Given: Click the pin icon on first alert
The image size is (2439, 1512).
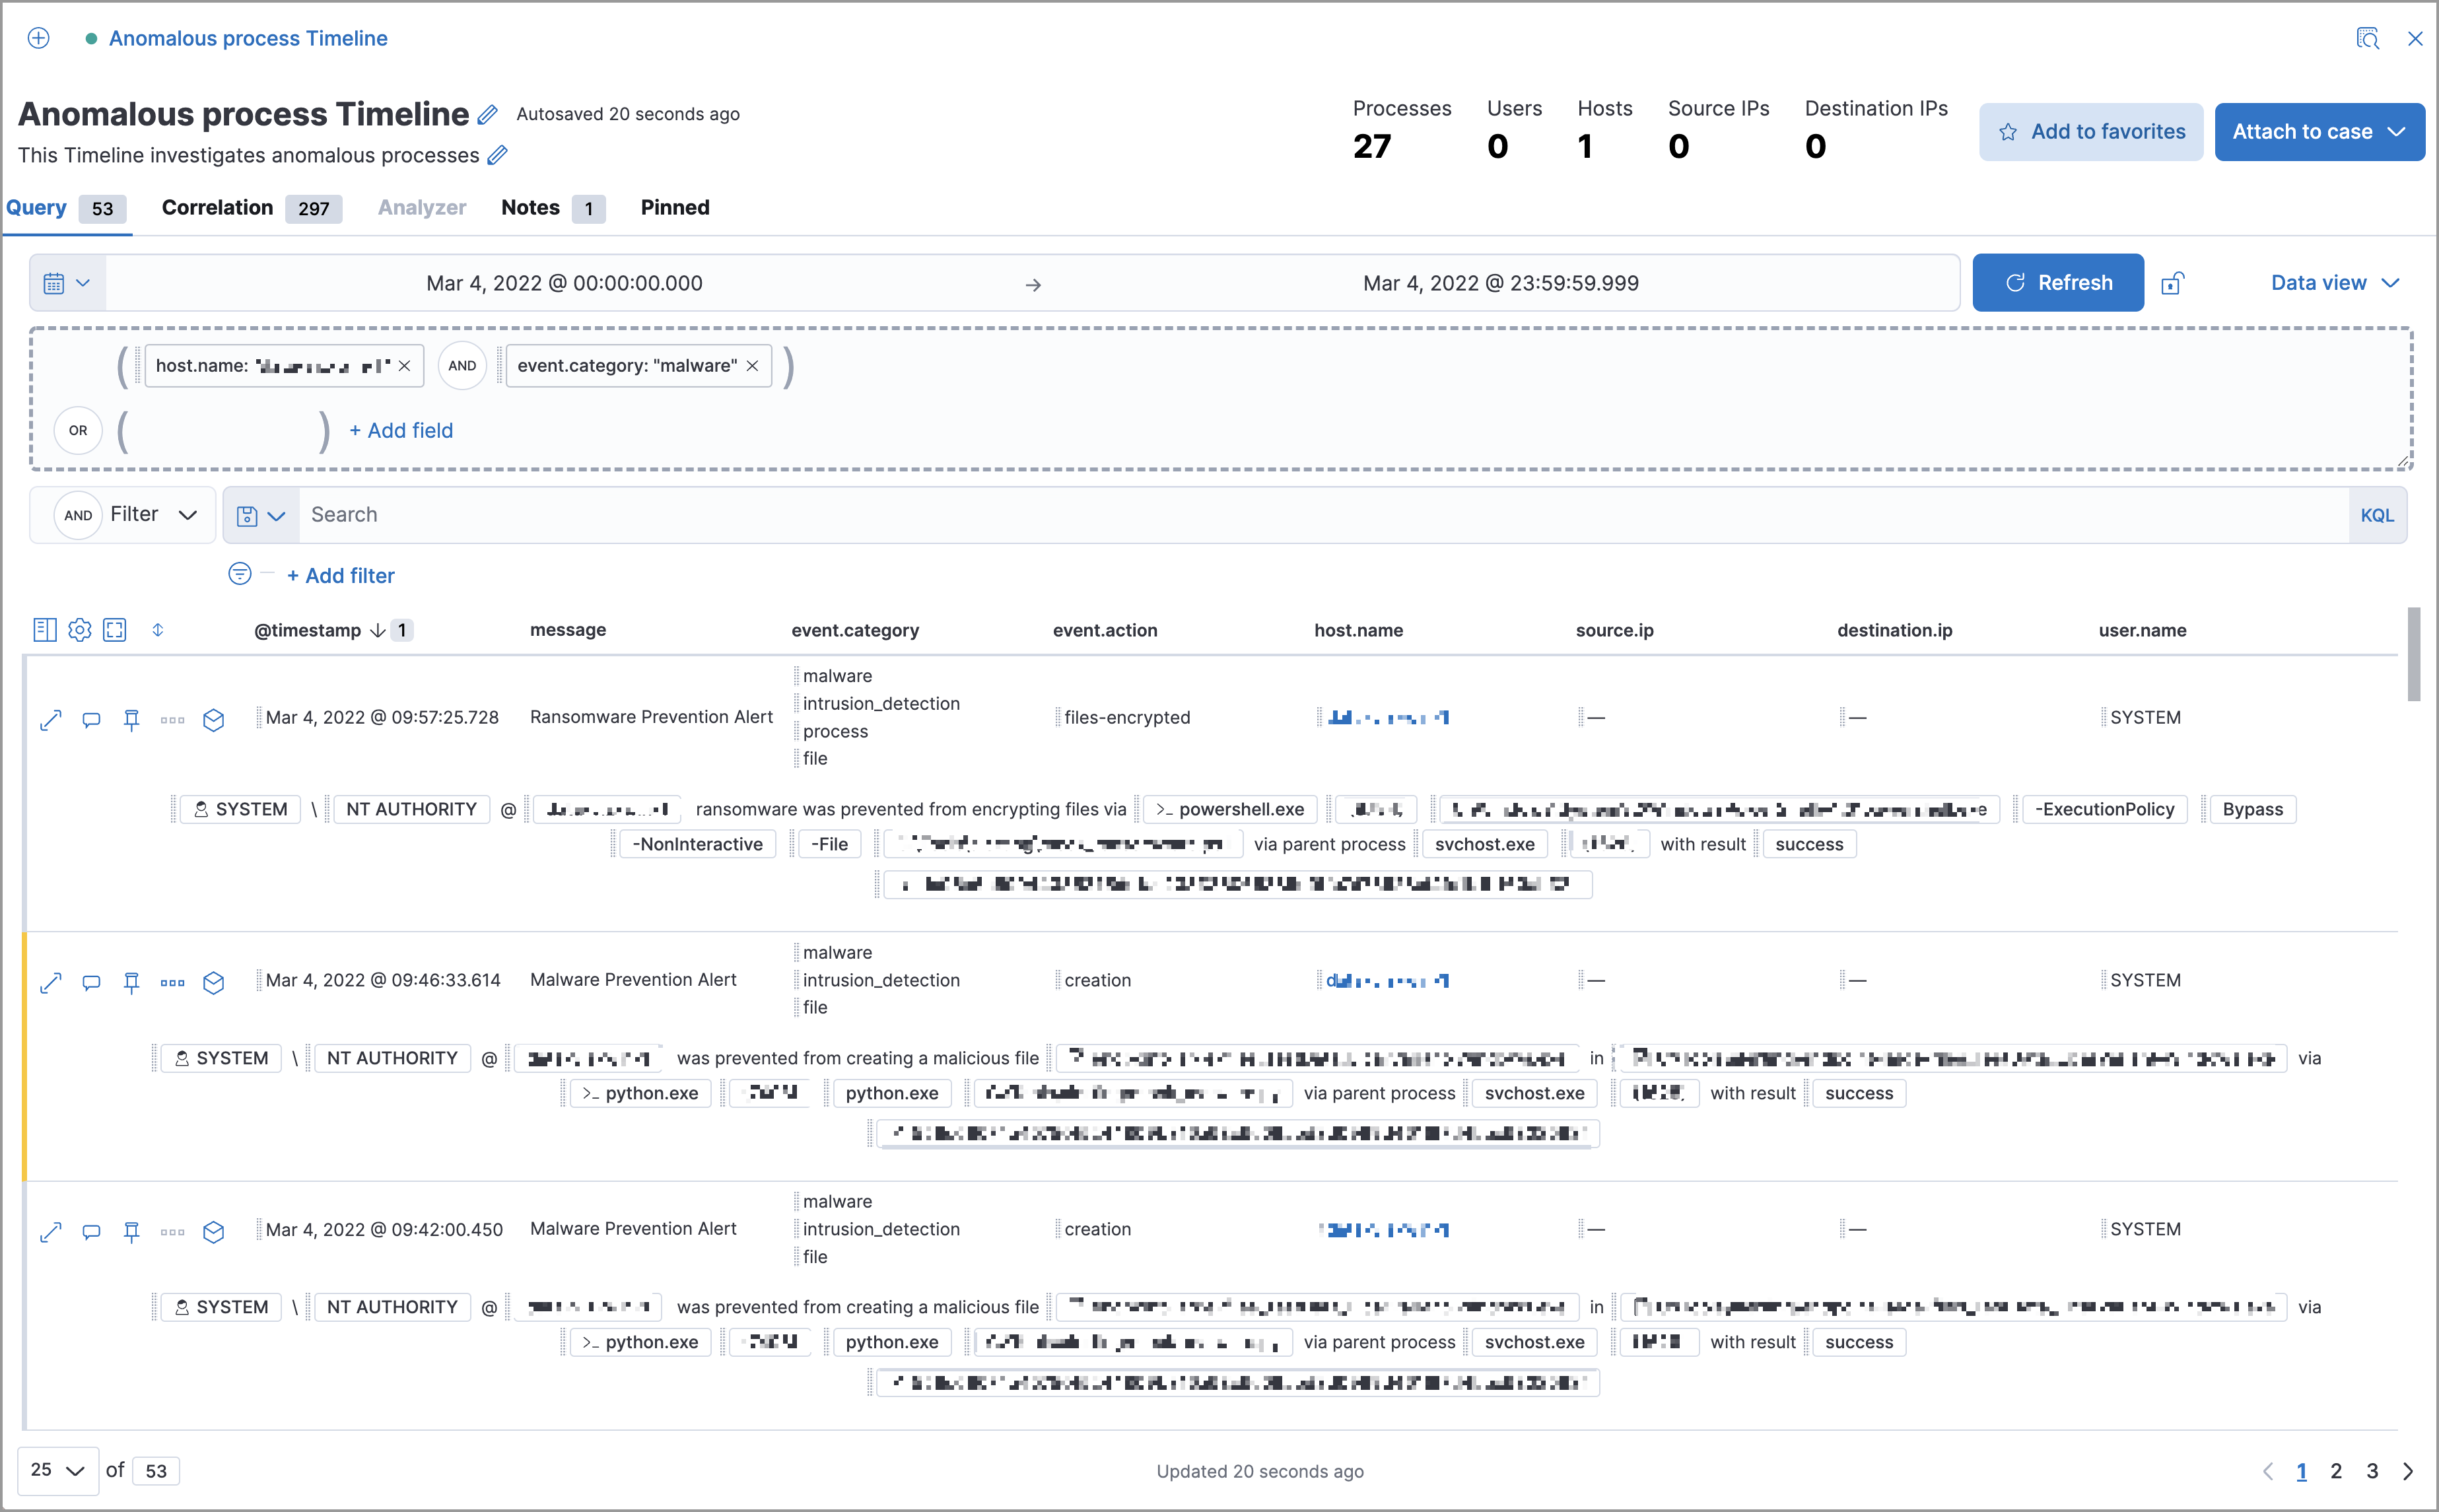Looking at the screenshot, I should tap(133, 714).
